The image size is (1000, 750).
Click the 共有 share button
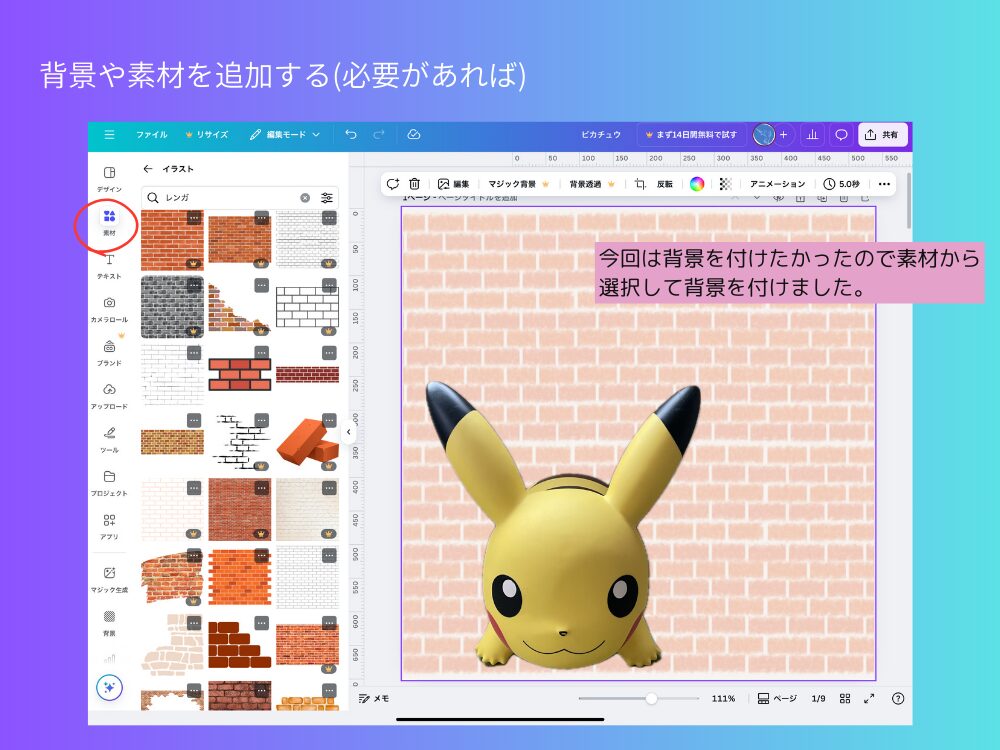882,134
